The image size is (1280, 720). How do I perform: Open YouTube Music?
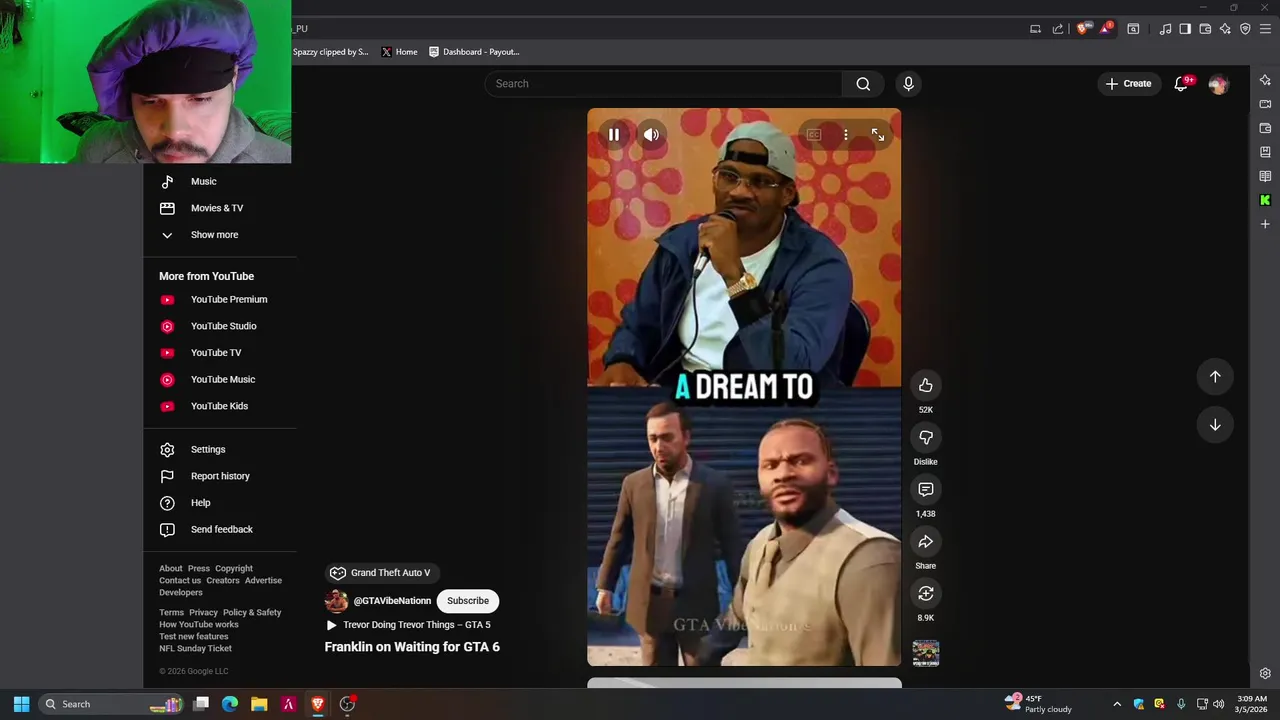[x=221, y=379]
